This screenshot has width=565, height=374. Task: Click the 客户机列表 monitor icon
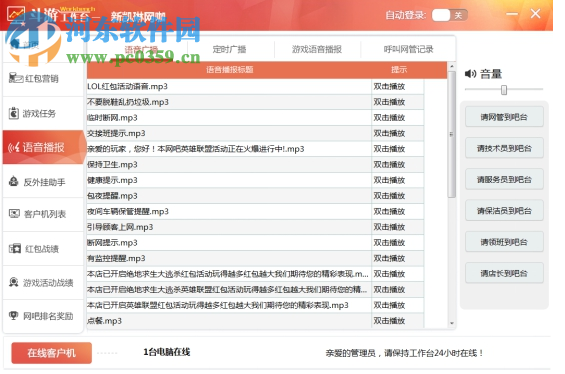[14, 214]
